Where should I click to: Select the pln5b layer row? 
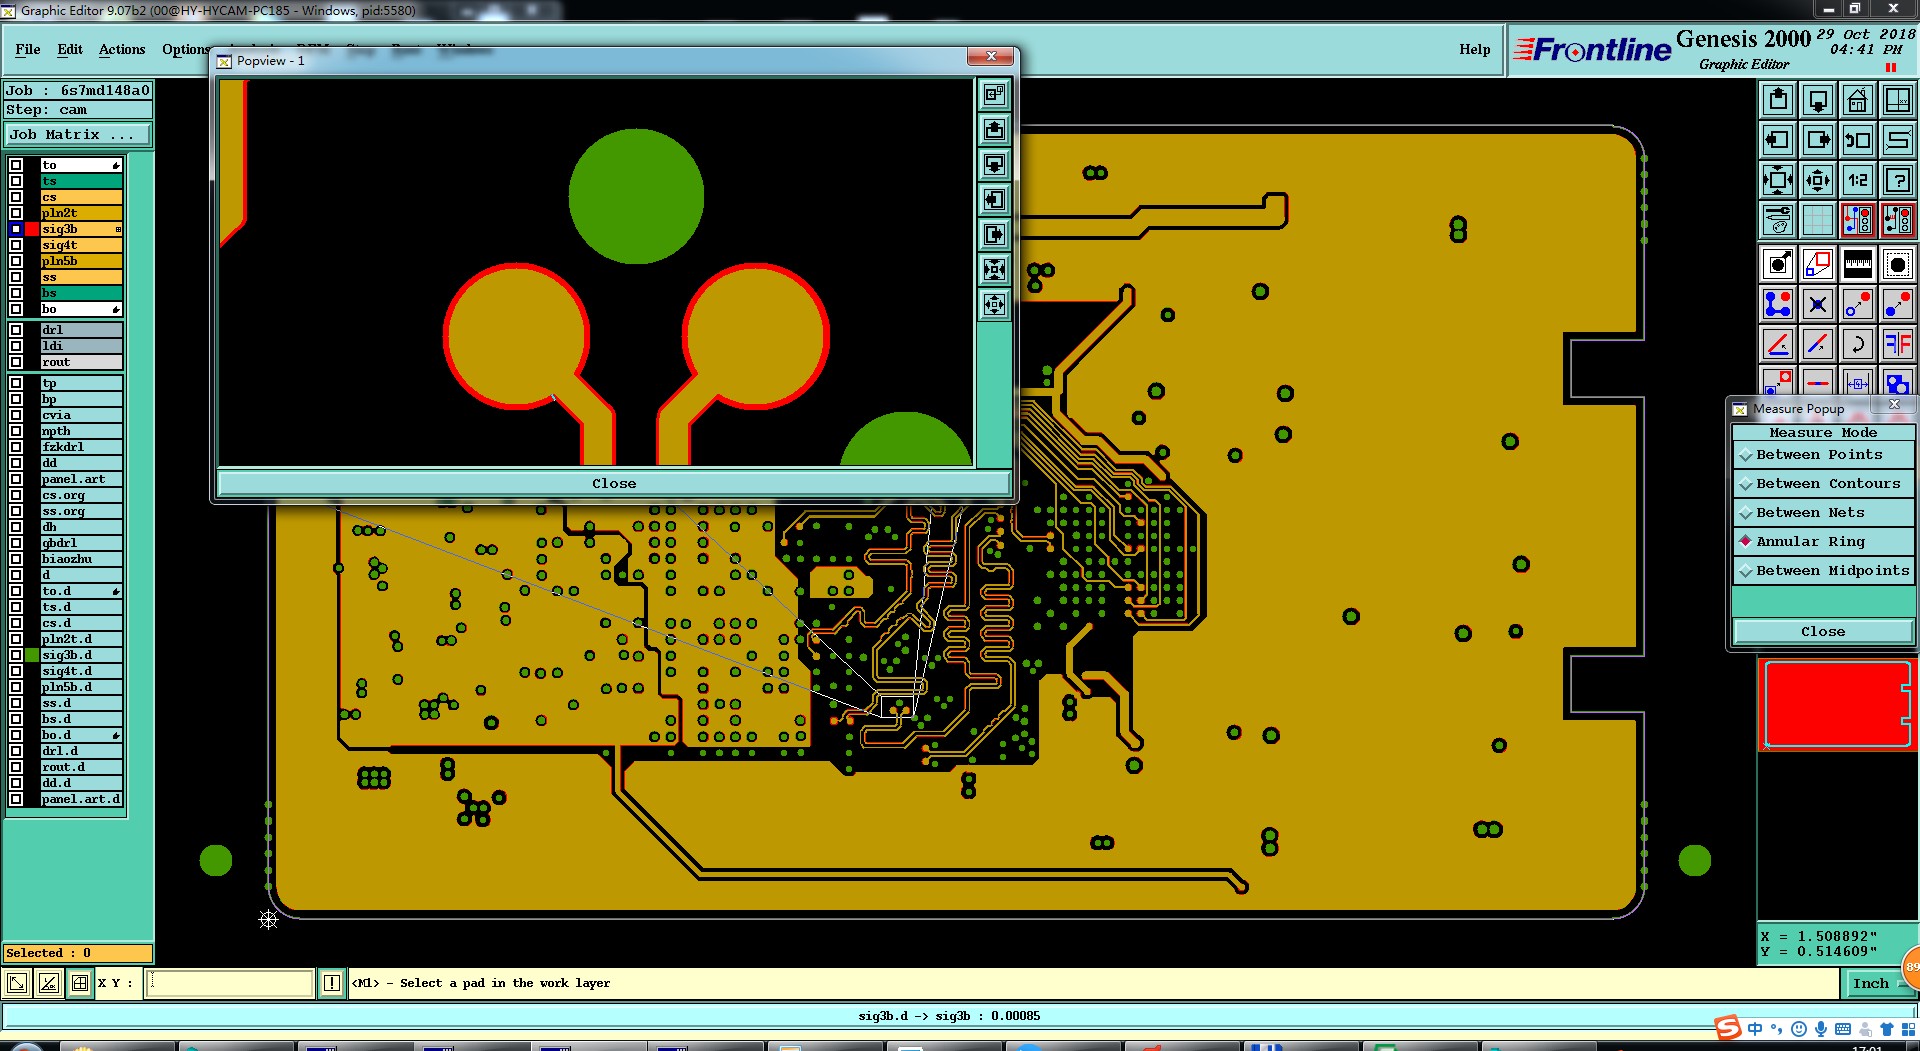click(81, 261)
